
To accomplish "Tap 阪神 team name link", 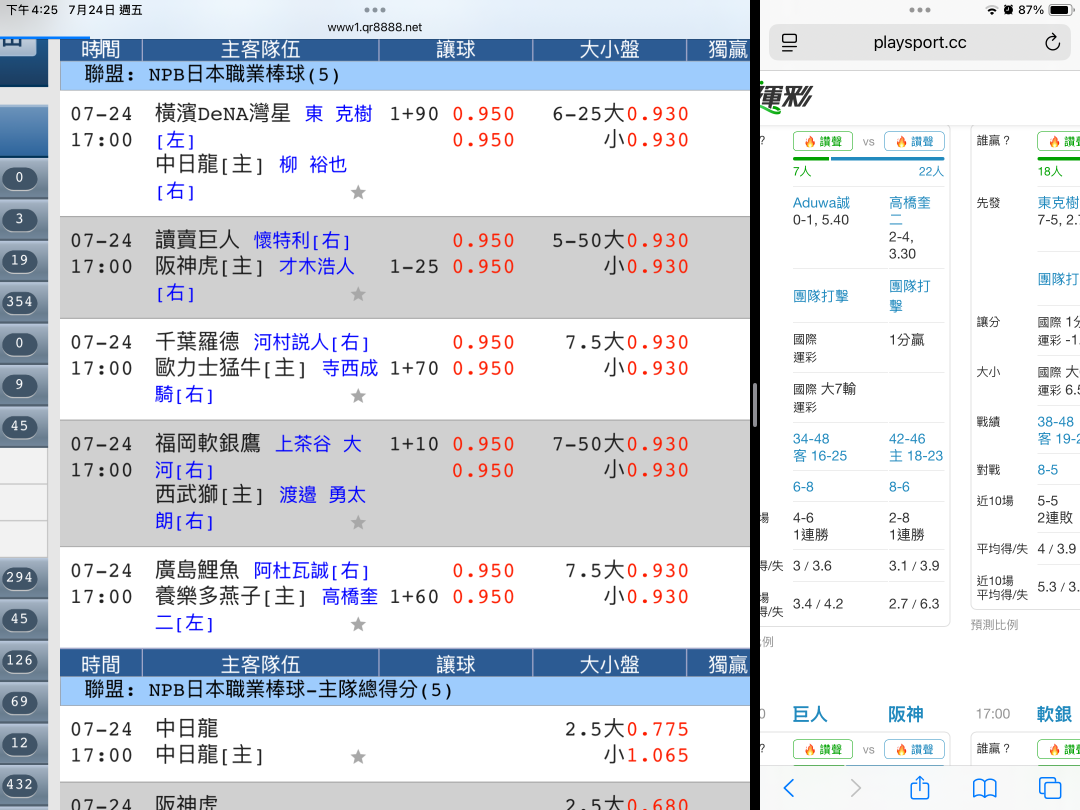I will pos(905,714).
